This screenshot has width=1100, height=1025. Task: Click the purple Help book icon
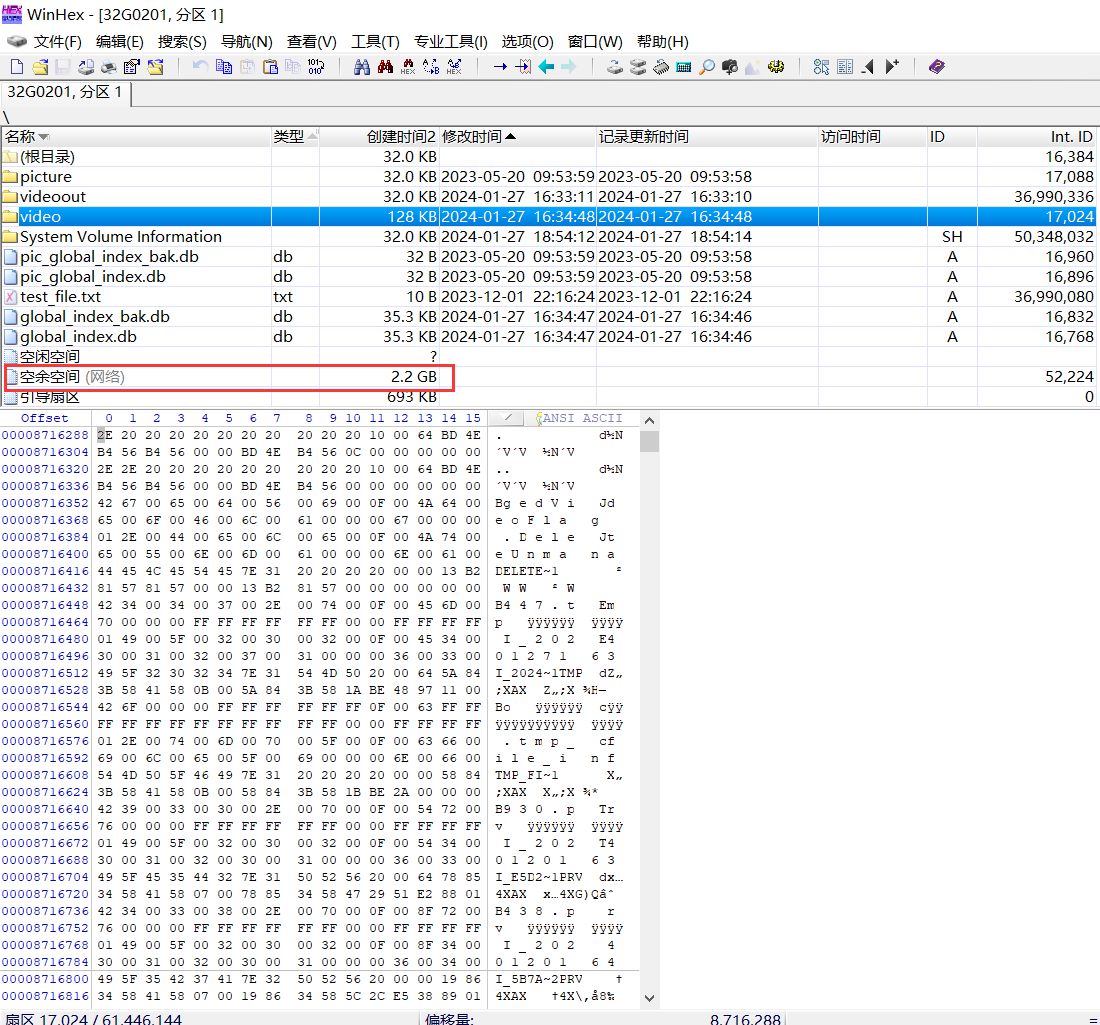(937, 67)
